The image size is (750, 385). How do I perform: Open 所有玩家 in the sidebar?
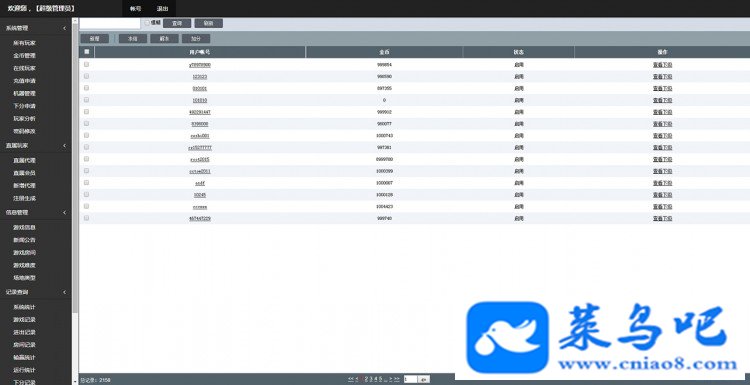click(24, 43)
